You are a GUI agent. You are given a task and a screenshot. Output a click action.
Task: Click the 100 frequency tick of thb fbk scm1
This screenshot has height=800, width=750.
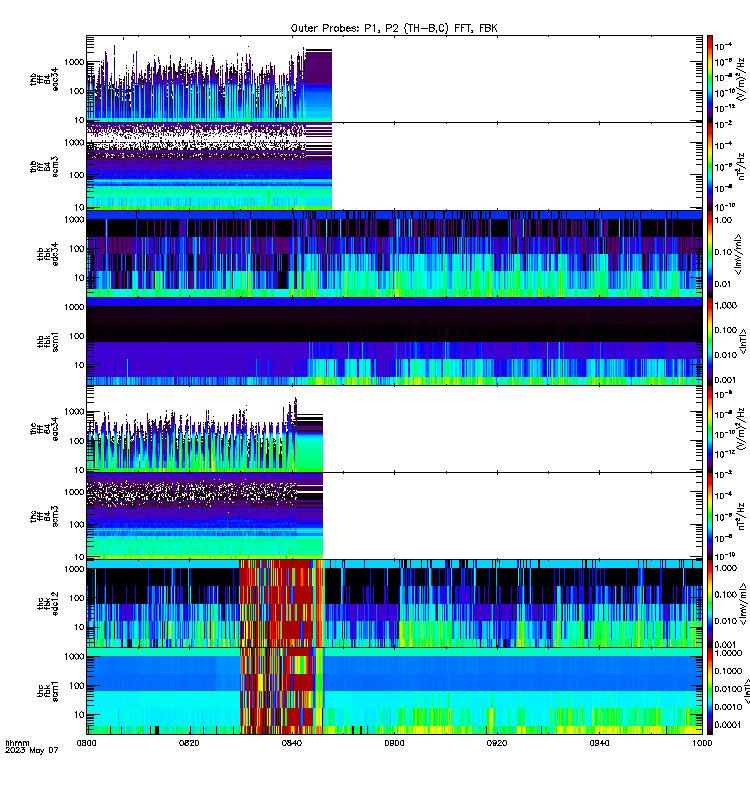[x=76, y=336]
